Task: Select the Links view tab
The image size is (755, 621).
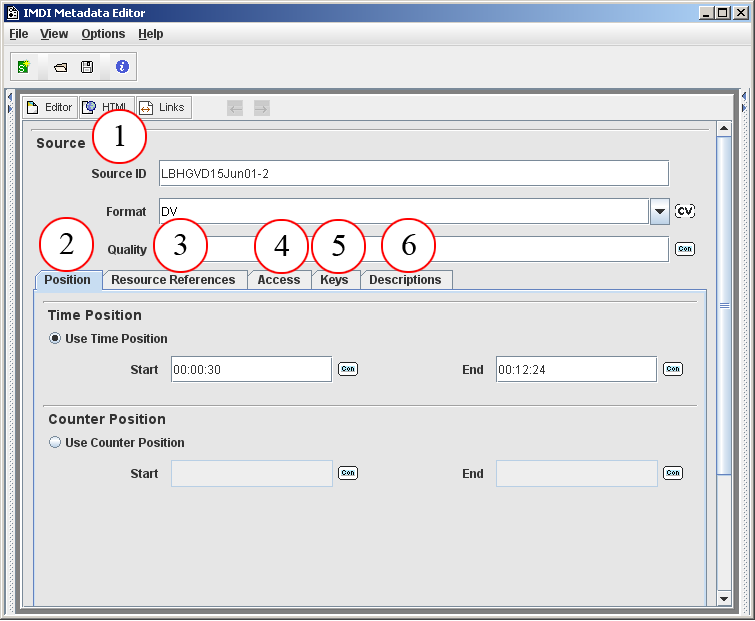Action: point(164,107)
